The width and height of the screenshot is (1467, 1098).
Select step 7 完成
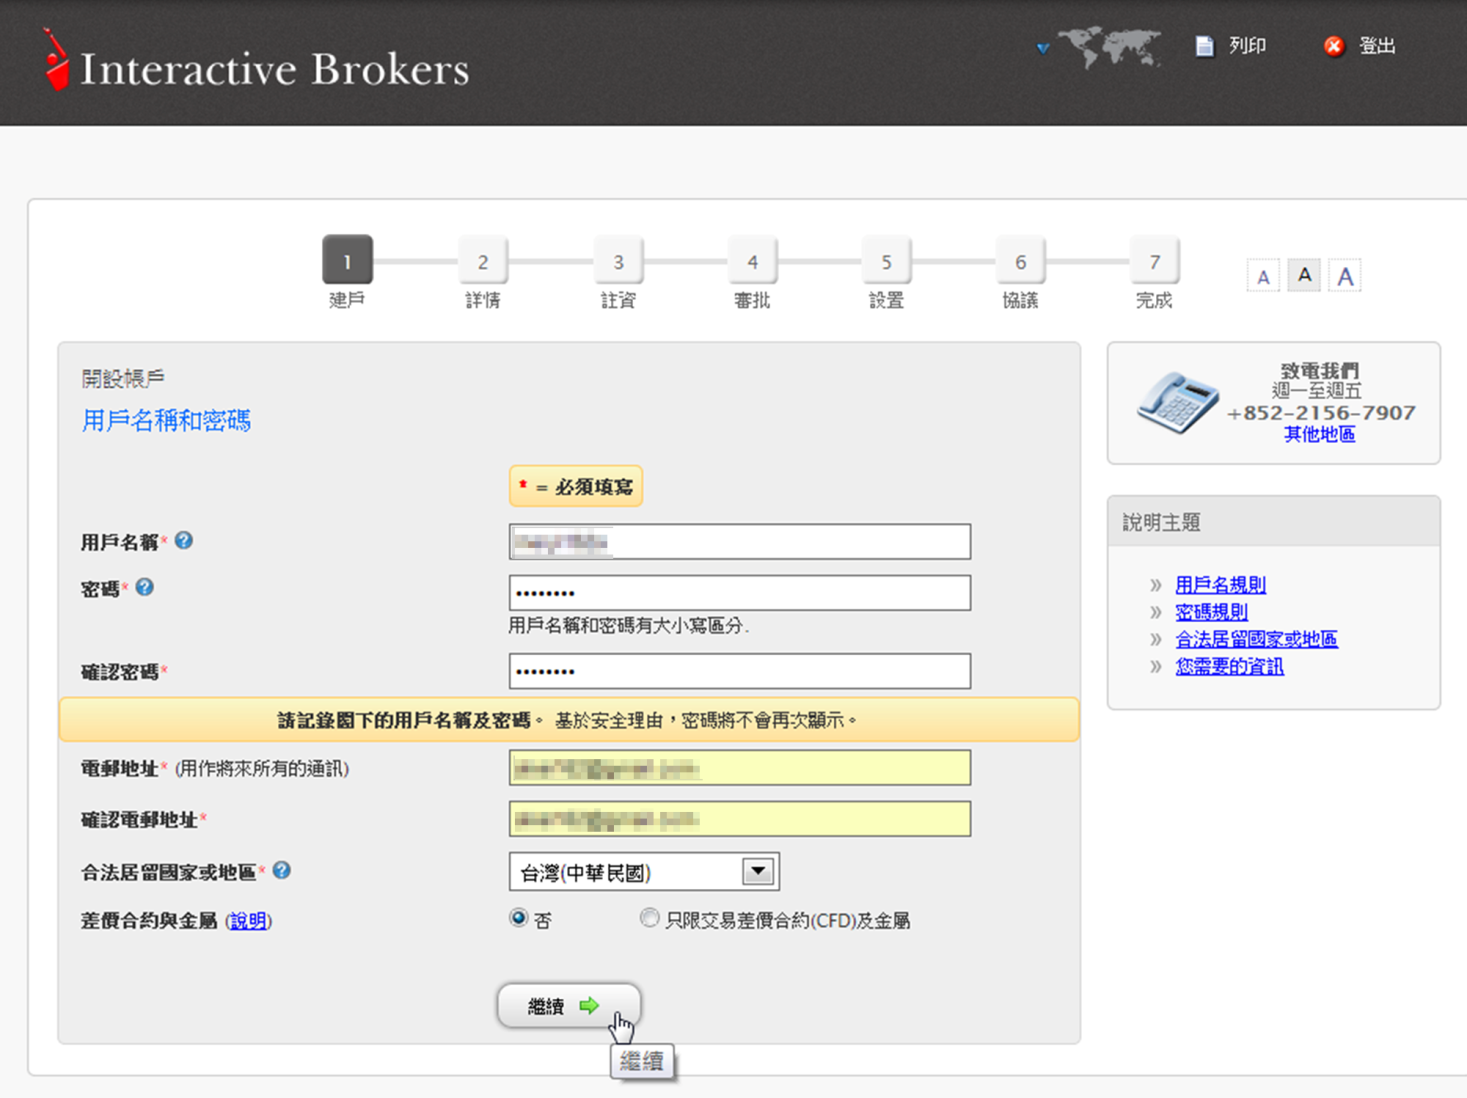pos(1154,261)
